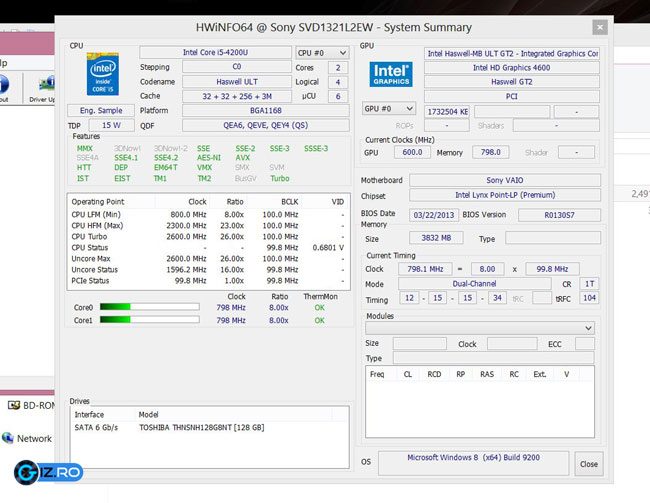Click the Platform value BGA1168
This screenshot has width=650, height=503.
266,111
